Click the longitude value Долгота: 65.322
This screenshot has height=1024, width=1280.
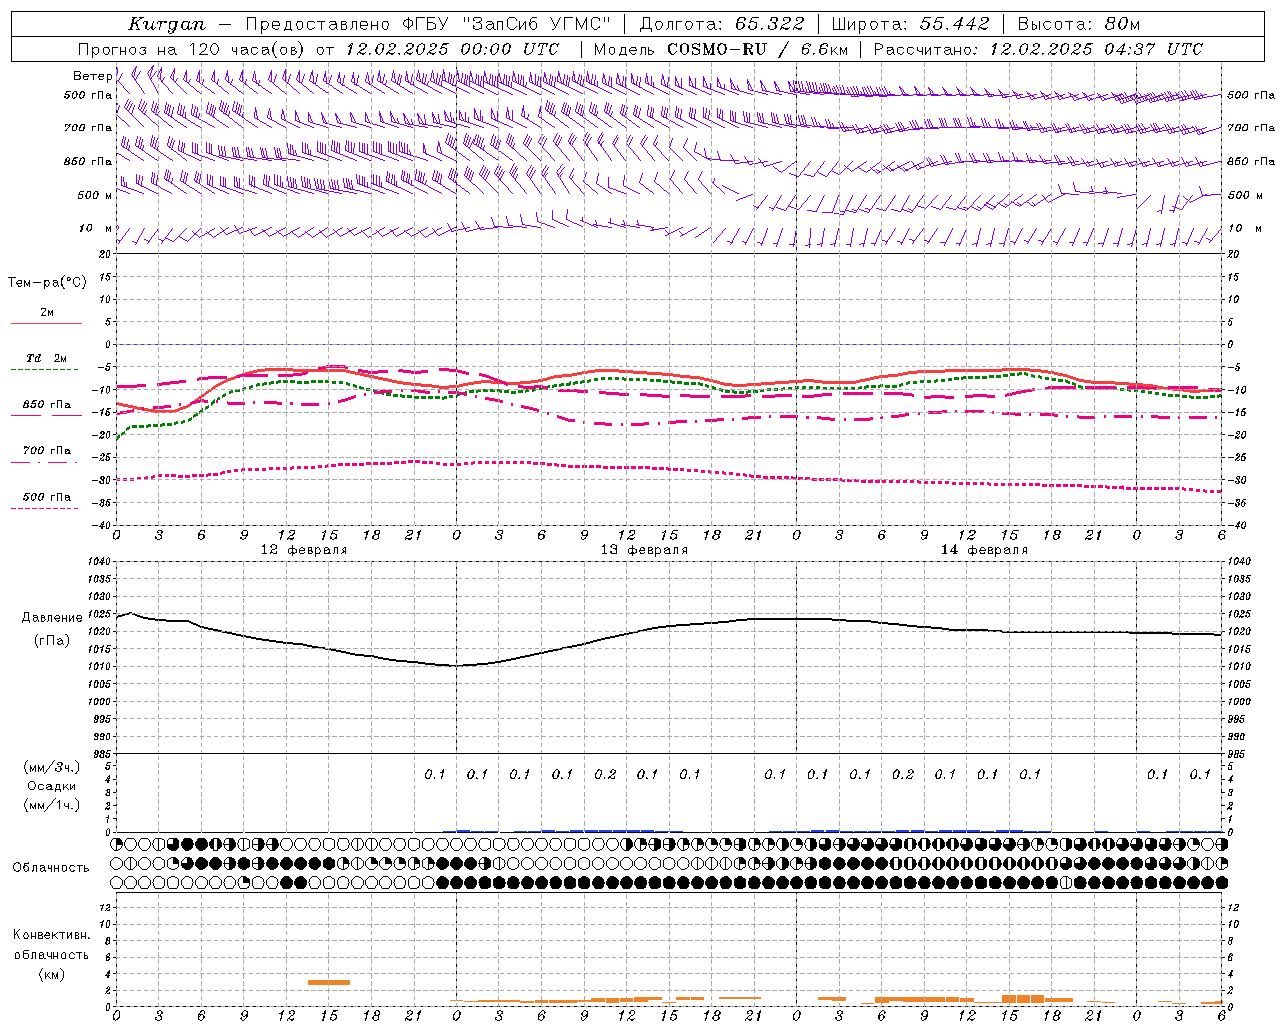pos(721,24)
